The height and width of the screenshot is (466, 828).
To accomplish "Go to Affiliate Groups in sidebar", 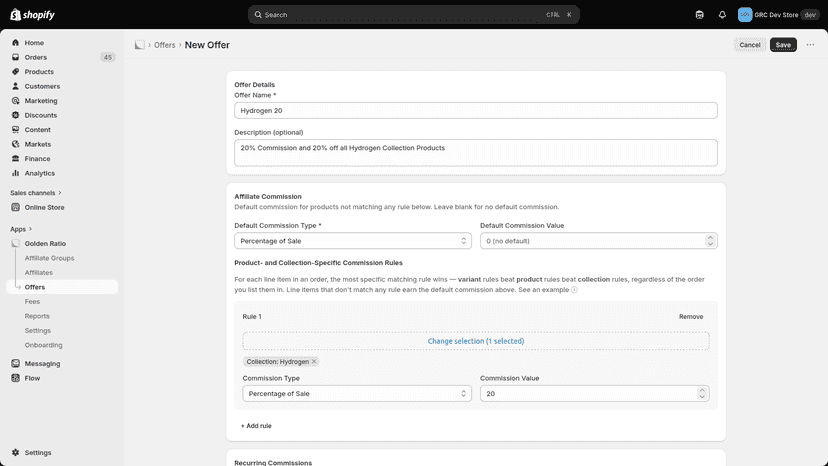I will 49,258.
